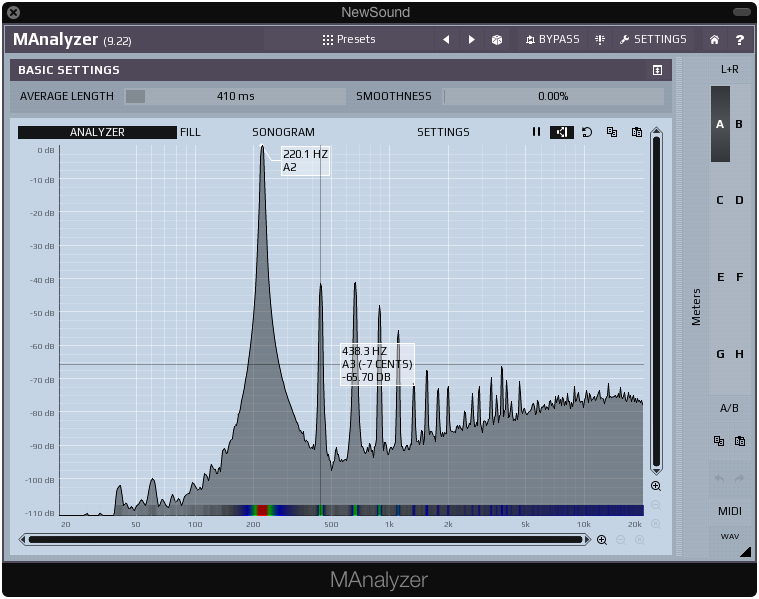Zoom in horizontally with the bottom magnifier plus
The width and height of the screenshot is (759, 599).
pyautogui.click(x=602, y=540)
